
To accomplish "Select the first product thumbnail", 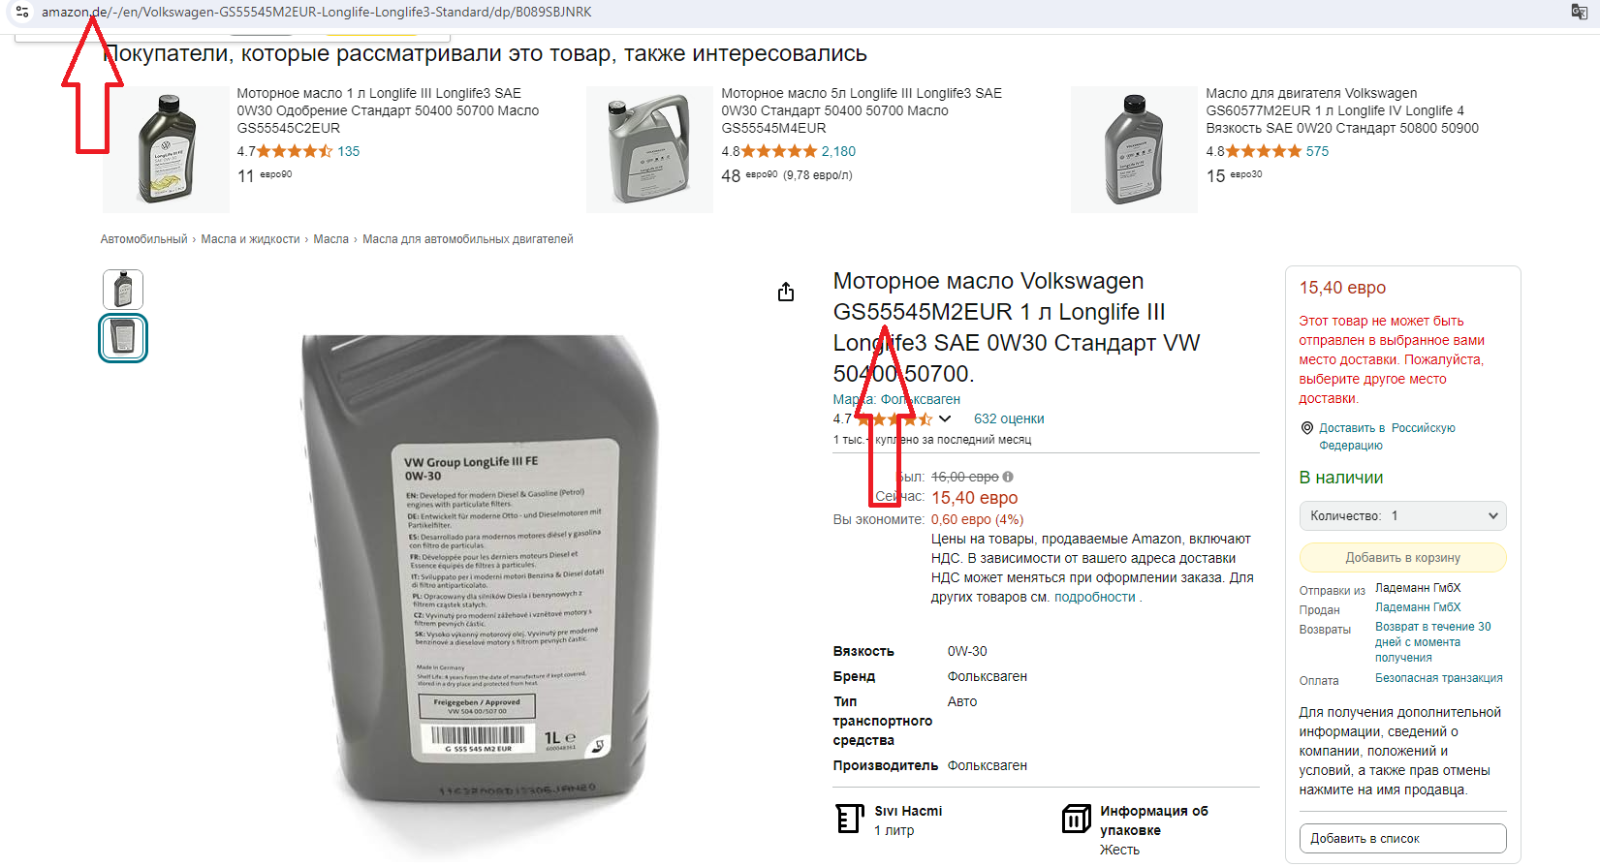I will (x=123, y=289).
